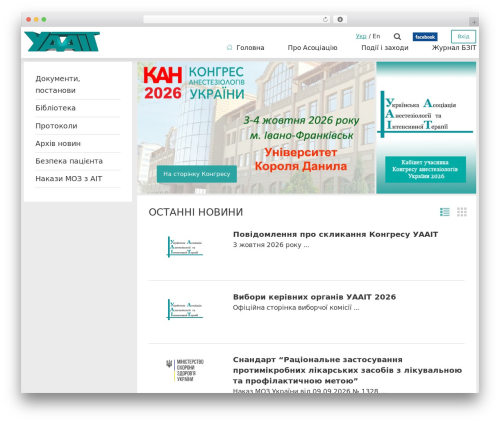Open the Раціональне застосування протимікробних standard article
This screenshot has height=423, width=500.
tap(347, 370)
